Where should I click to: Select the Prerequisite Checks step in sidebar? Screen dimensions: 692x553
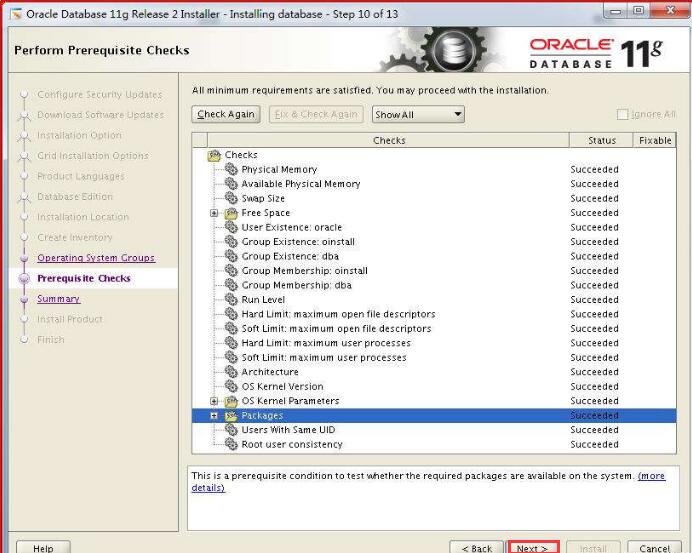pos(84,278)
